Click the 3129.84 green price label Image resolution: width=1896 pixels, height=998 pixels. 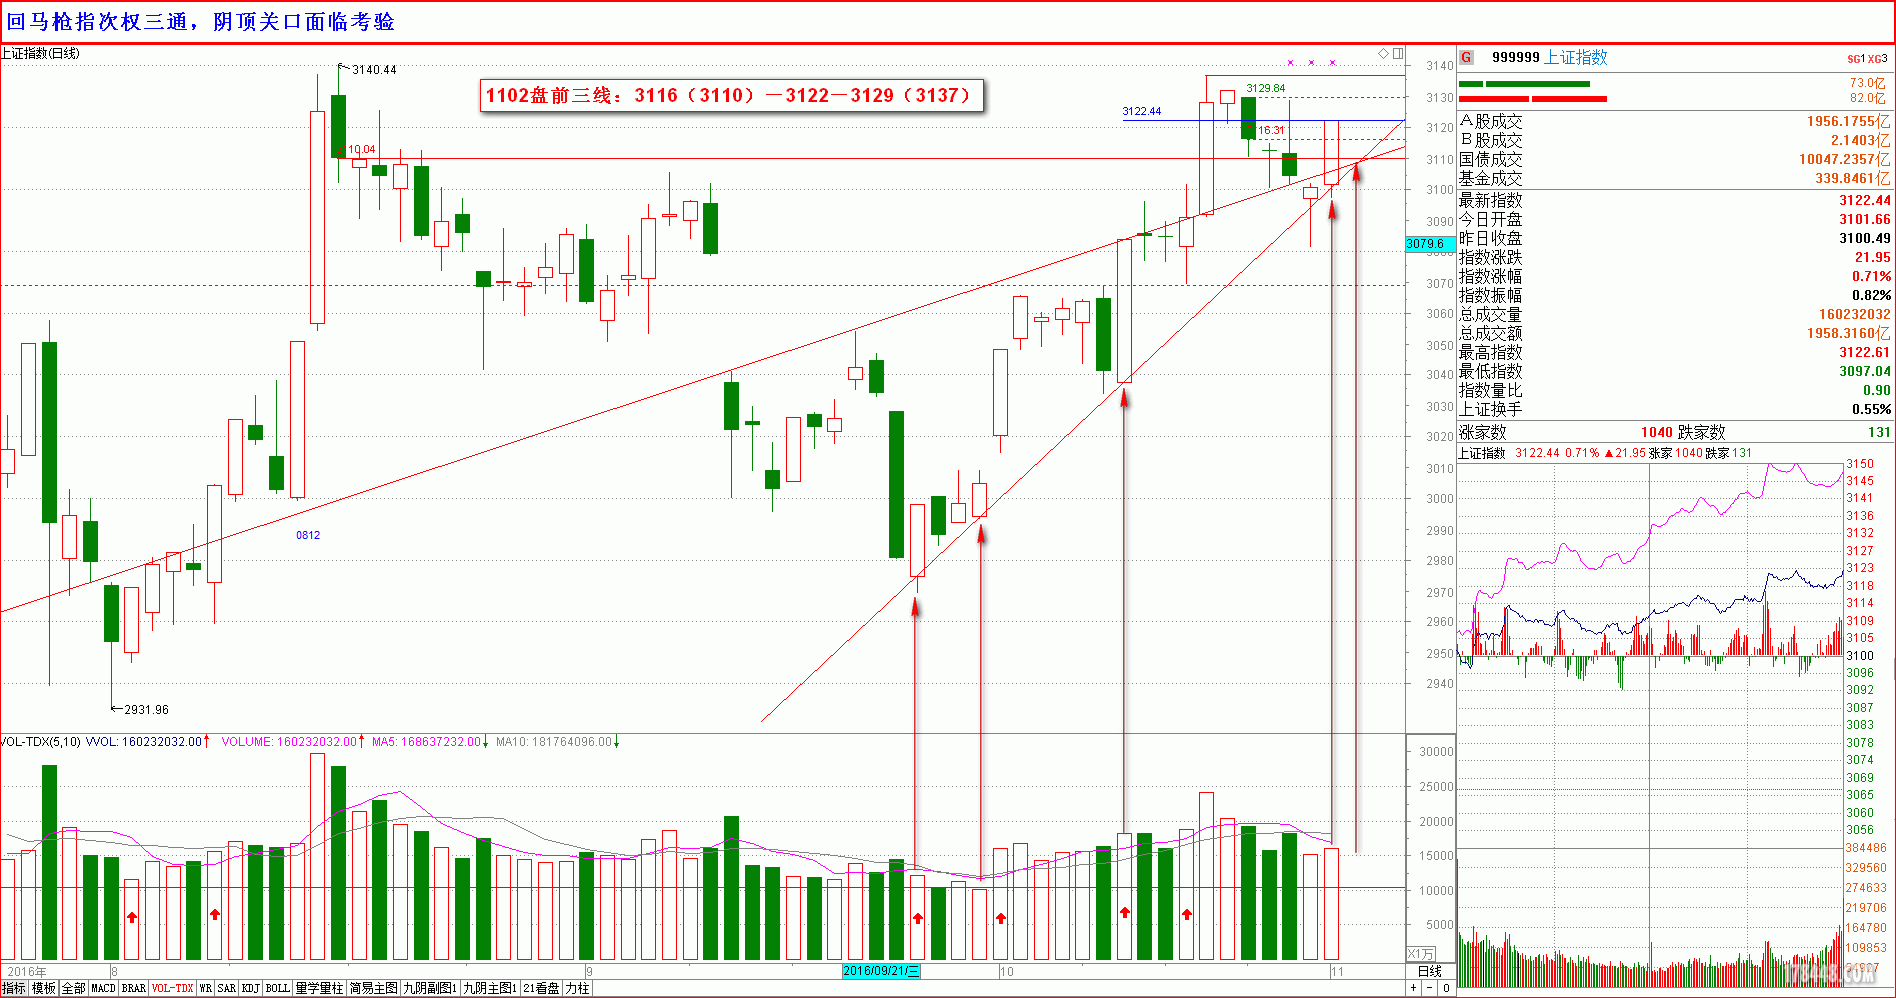[1266, 89]
